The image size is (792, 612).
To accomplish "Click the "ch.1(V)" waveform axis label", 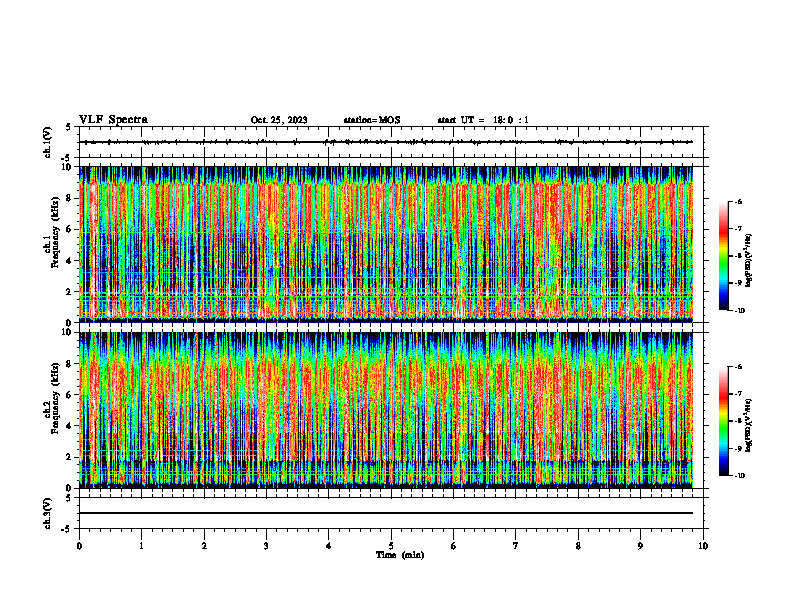I will 47,142.
